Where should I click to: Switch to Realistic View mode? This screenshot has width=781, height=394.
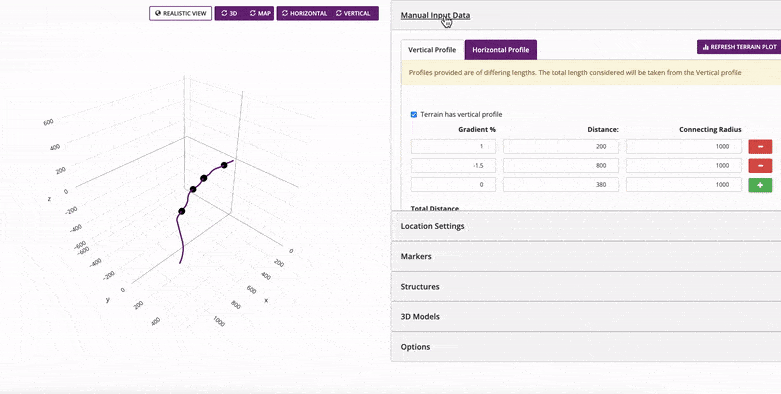[180, 13]
